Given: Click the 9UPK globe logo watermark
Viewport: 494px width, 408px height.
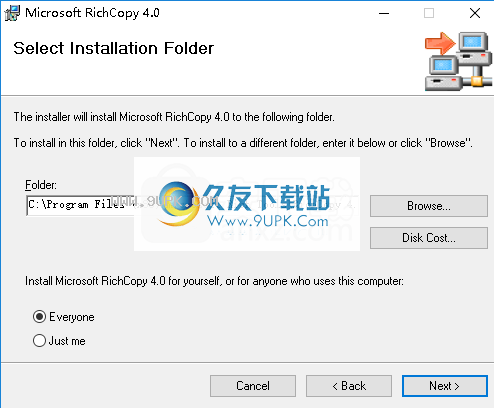Looking at the screenshot, I should [178, 204].
